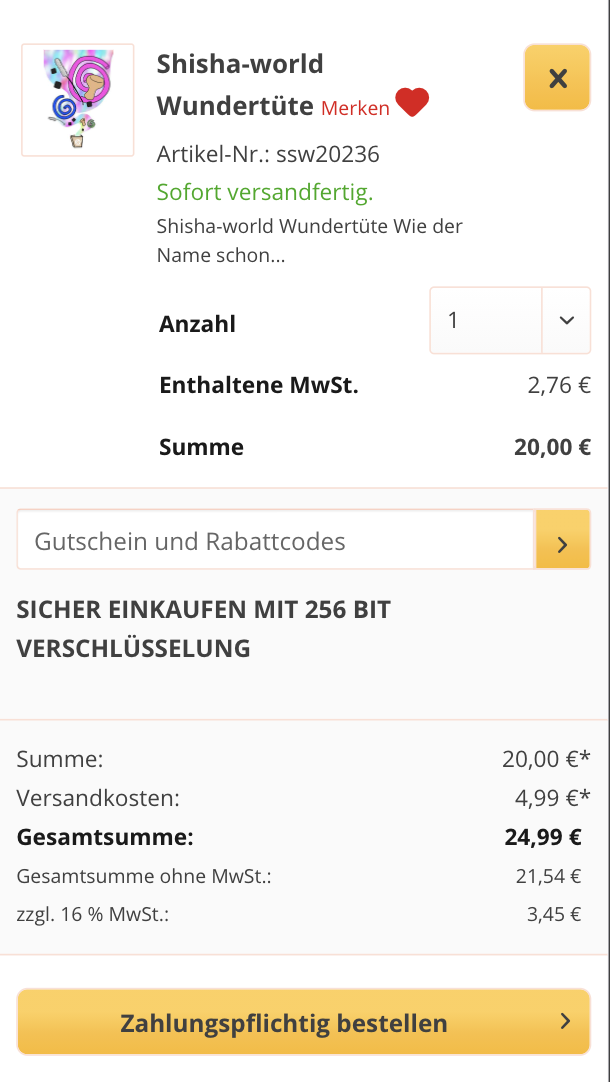Click the Wundertüte product thumbnail image
Viewport: 610px width, 1082px height.
pos(77,100)
